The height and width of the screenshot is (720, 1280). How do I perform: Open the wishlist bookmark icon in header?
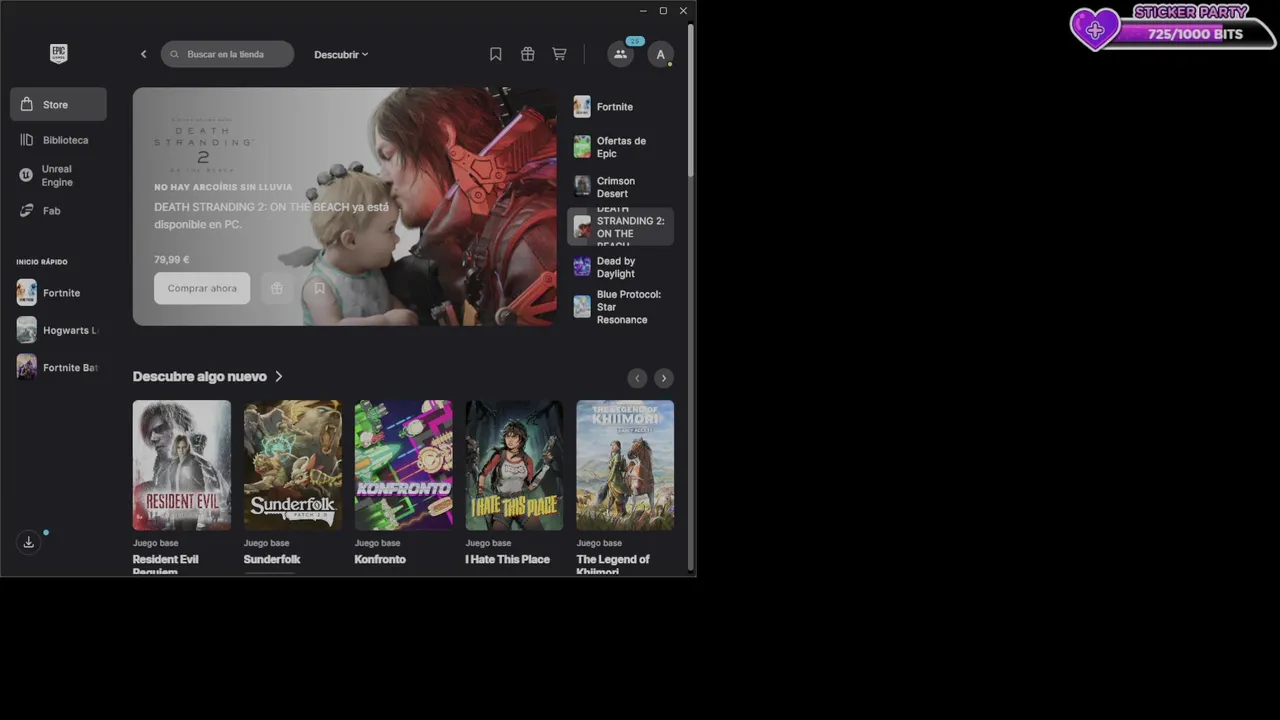[x=496, y=54]
